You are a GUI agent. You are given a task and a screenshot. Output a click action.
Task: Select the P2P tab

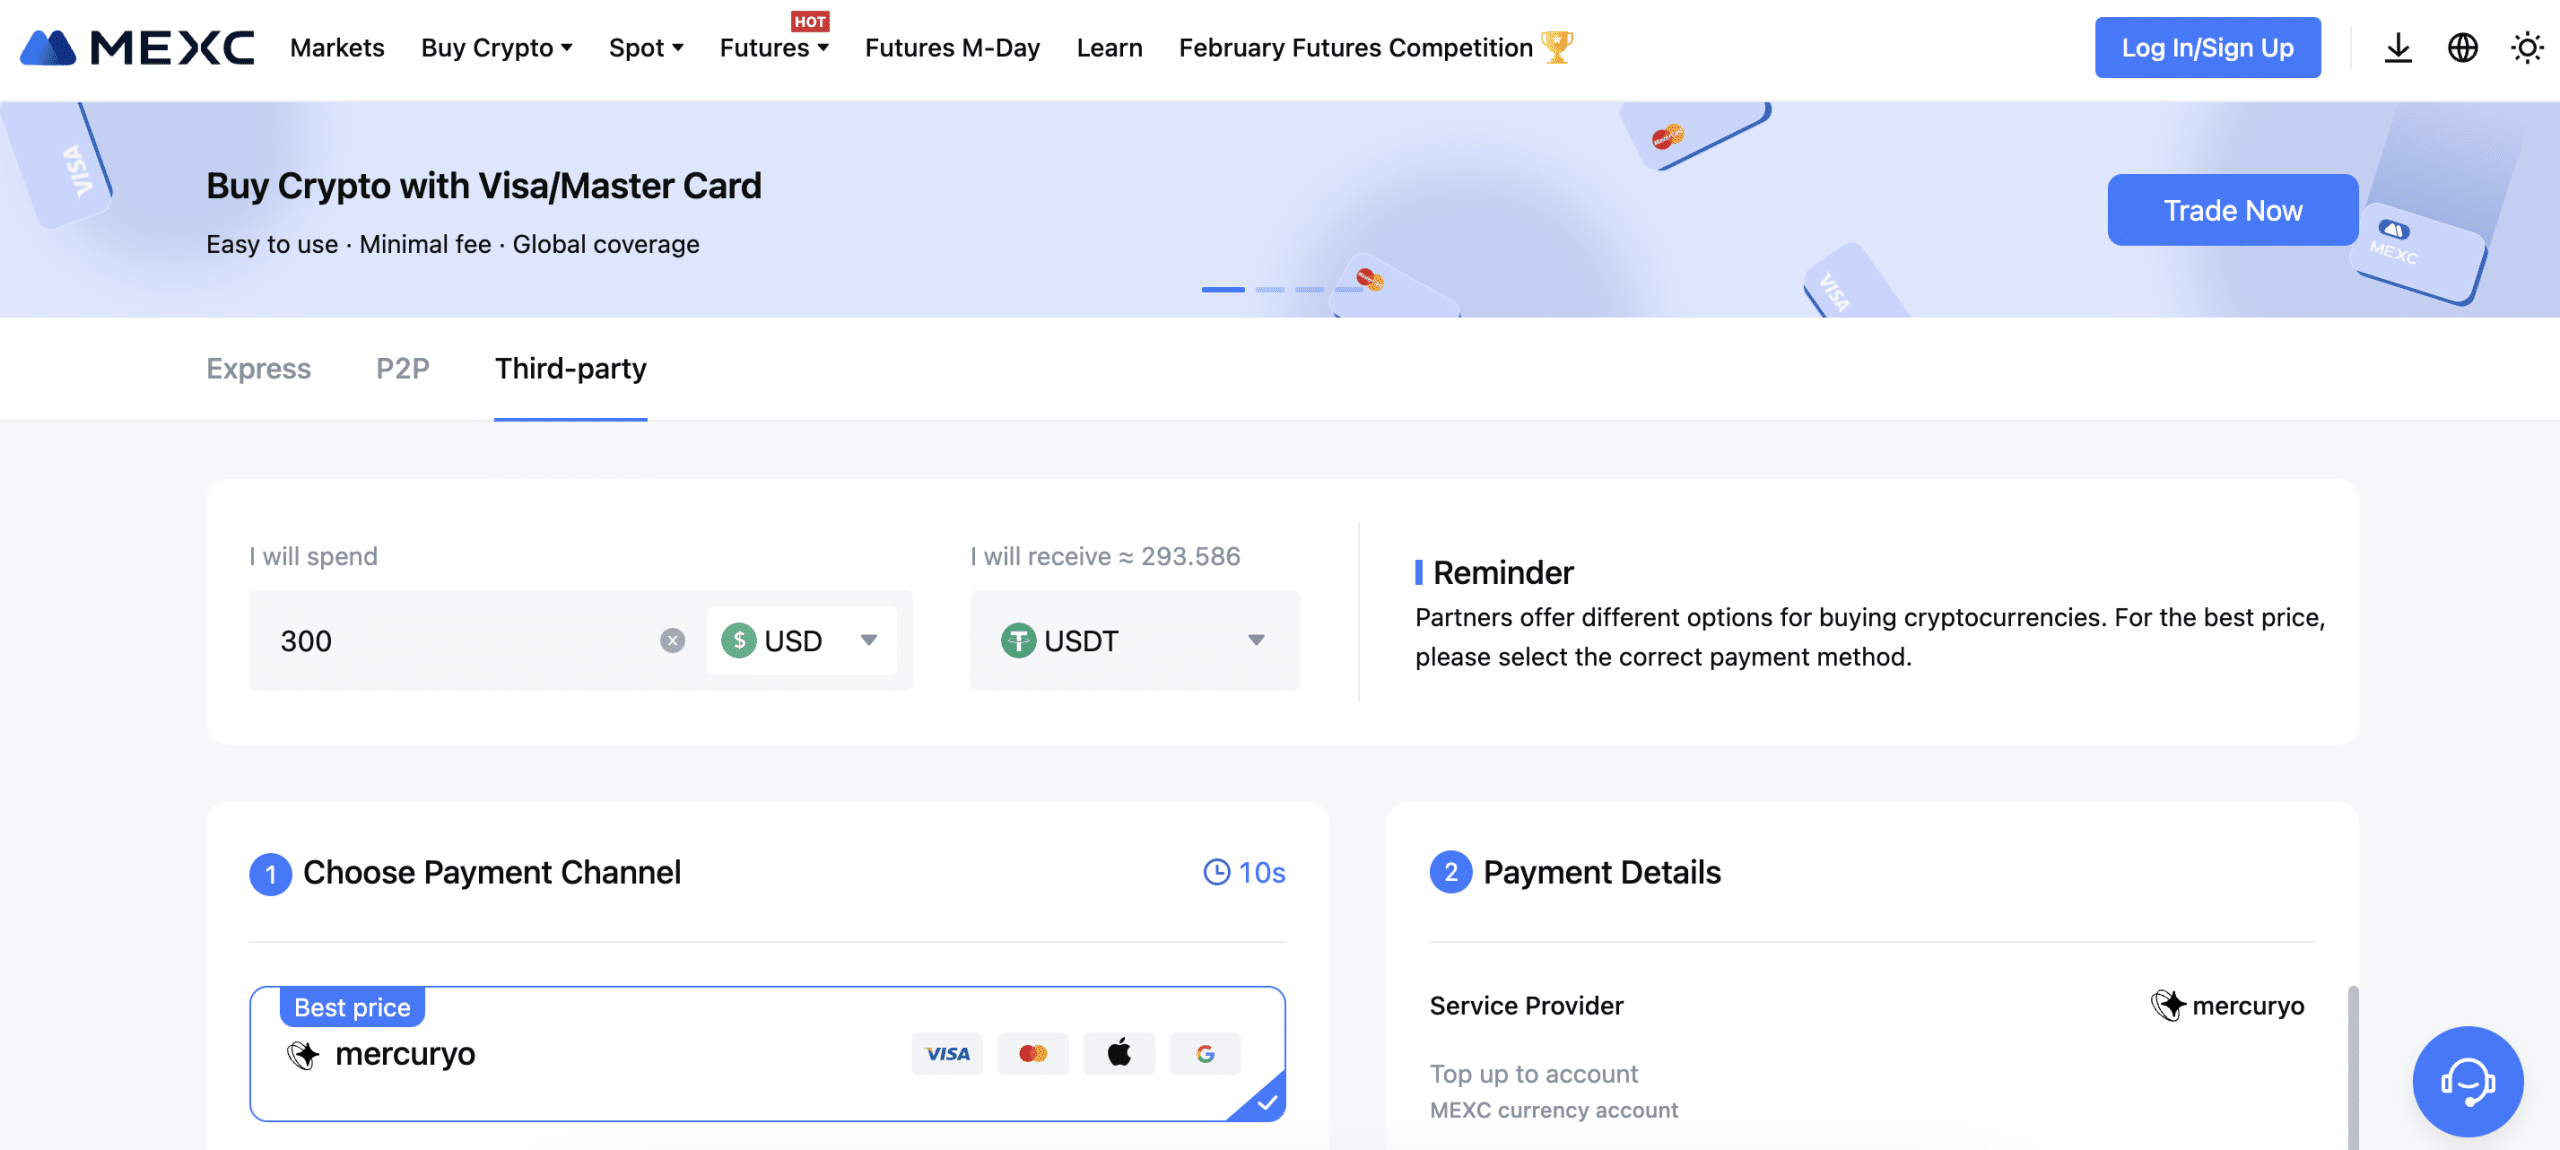pos(402,366)
